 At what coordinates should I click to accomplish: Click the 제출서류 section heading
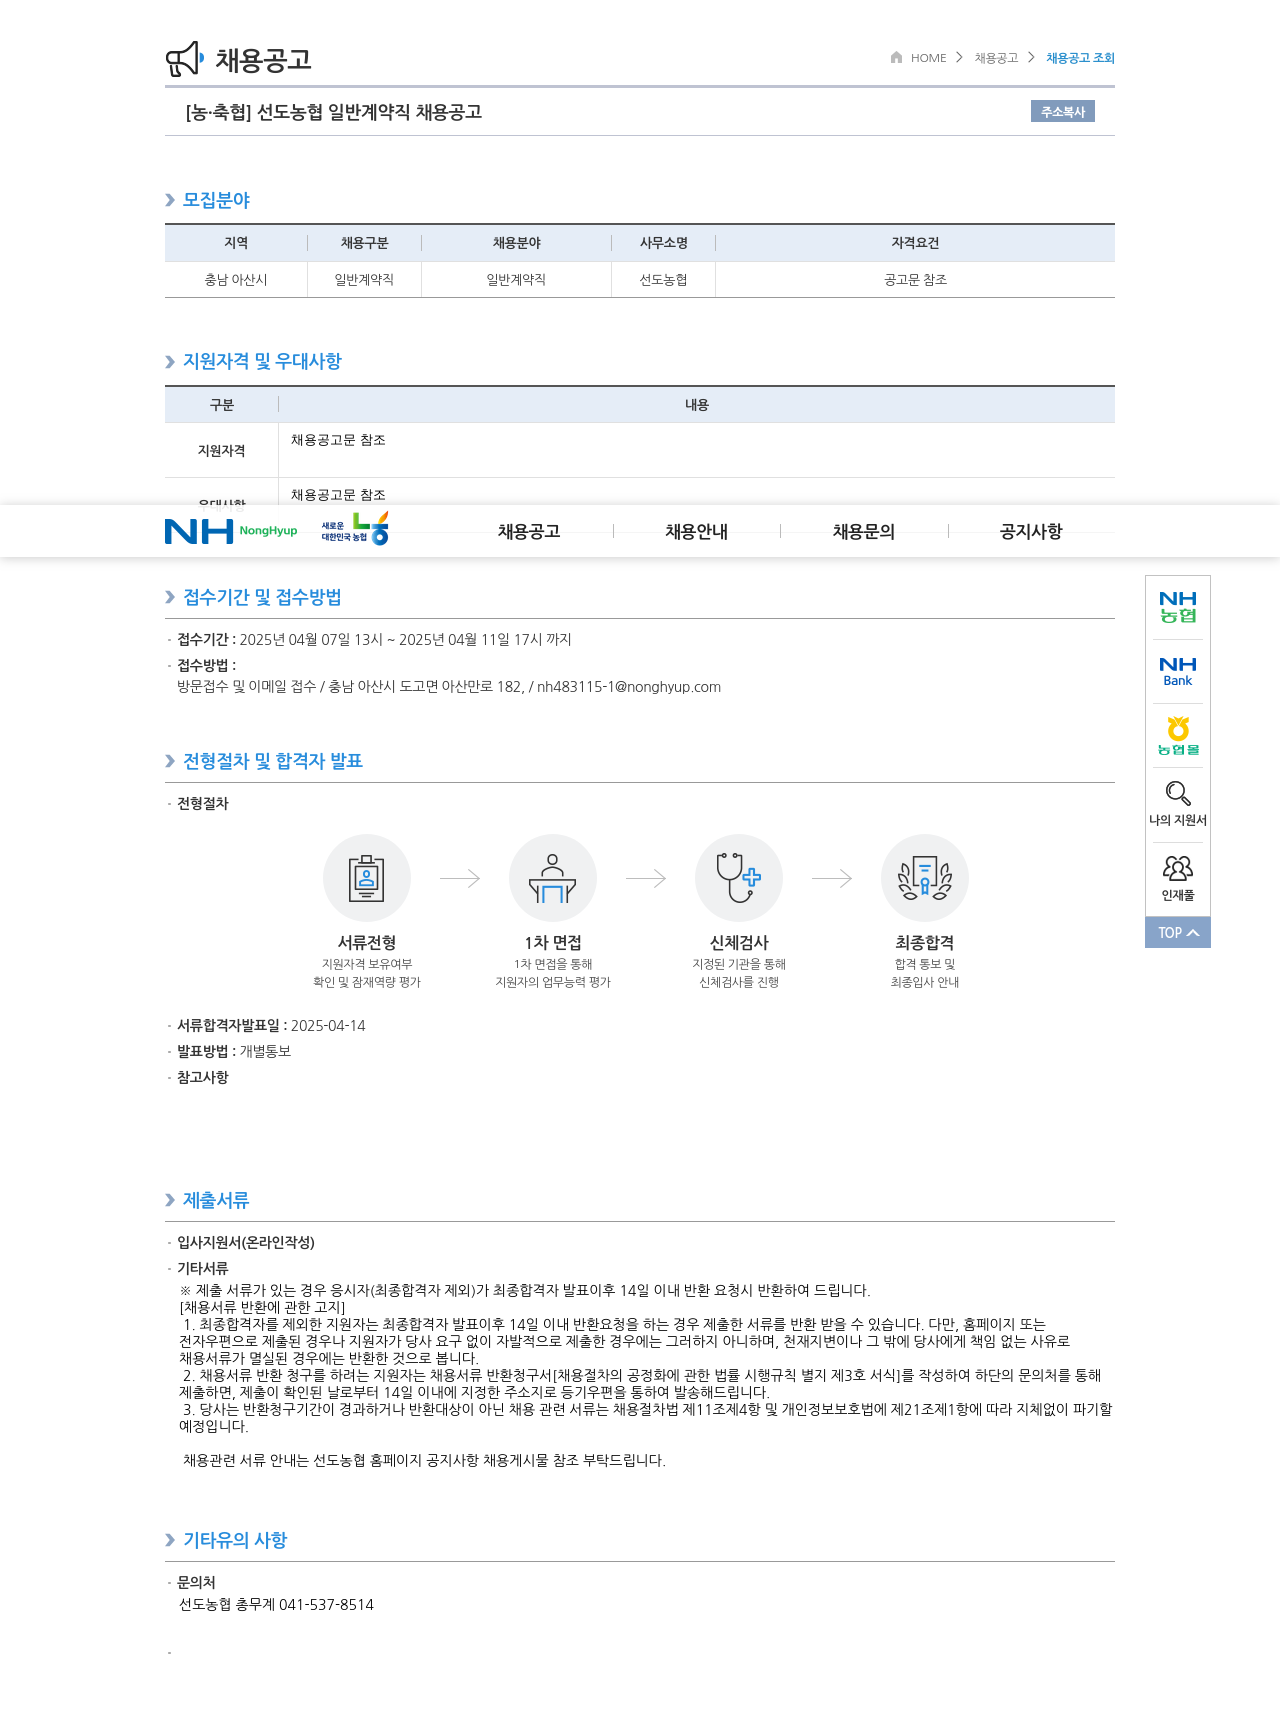pyautogui.click(x=216, y=1200)
